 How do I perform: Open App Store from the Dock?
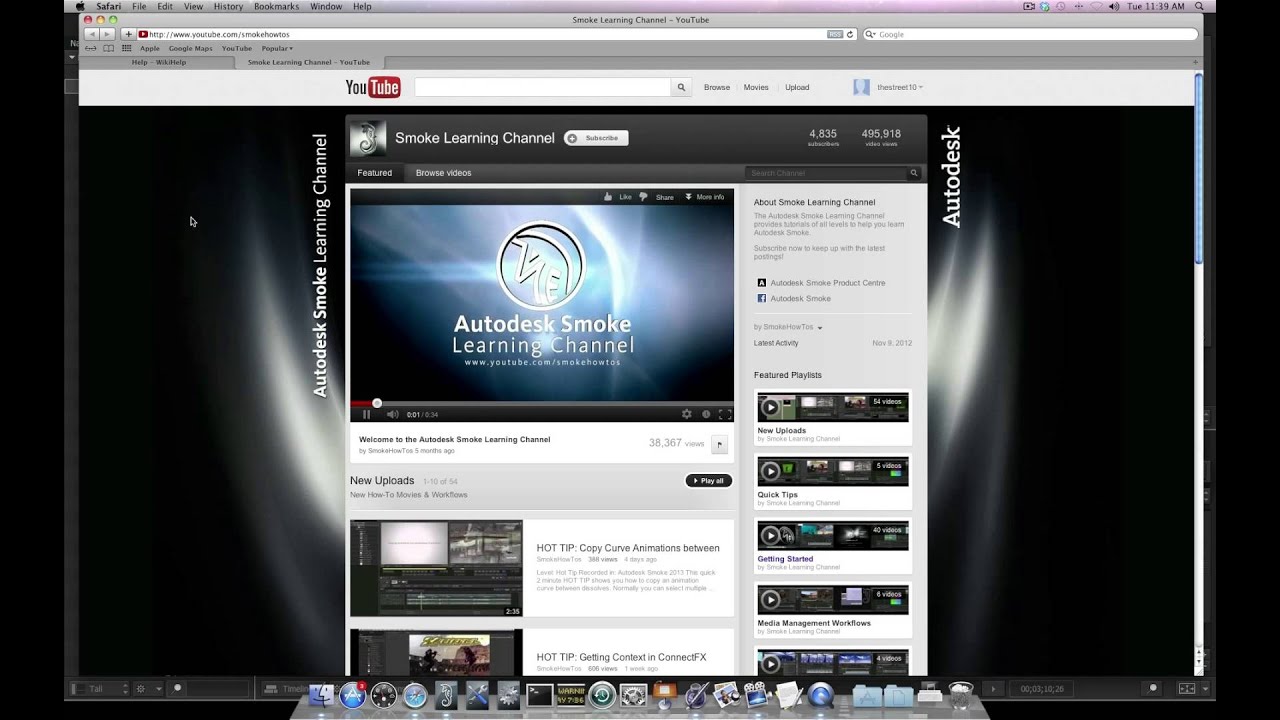coord(352,695)
